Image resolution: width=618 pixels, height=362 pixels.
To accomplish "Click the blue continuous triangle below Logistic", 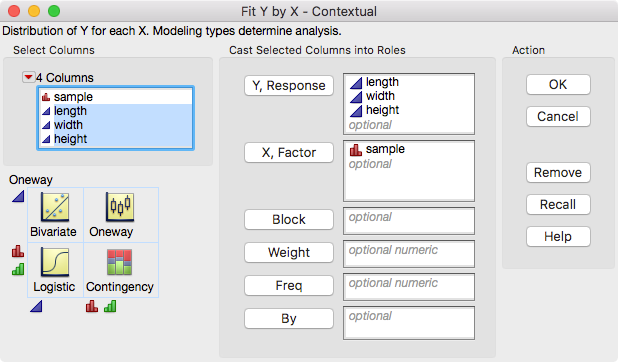I will tap(36, 306).
